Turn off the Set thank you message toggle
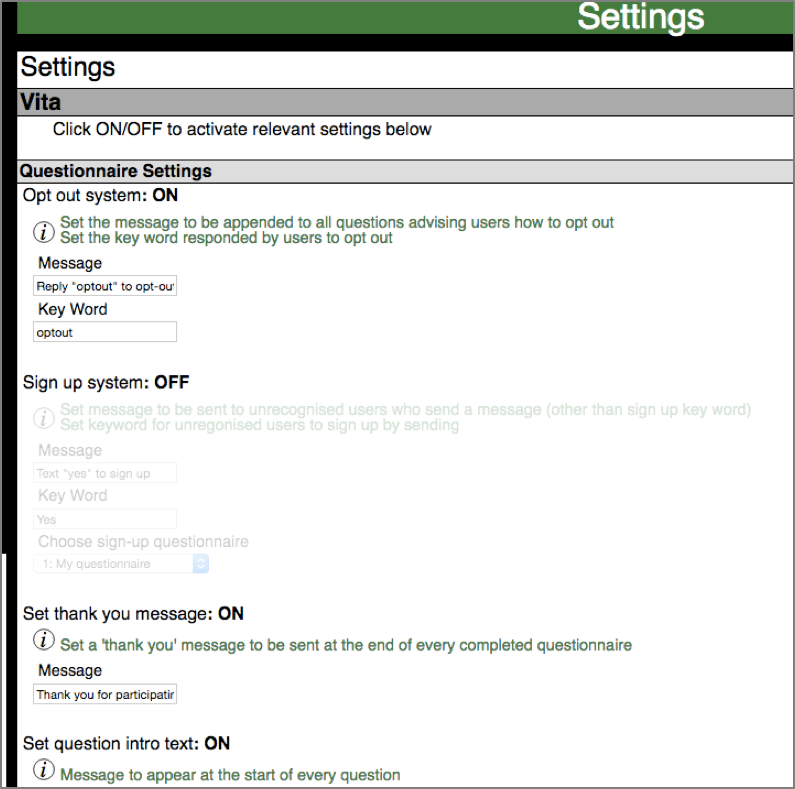This screenshot has height=789, width=795. [230, 613]
